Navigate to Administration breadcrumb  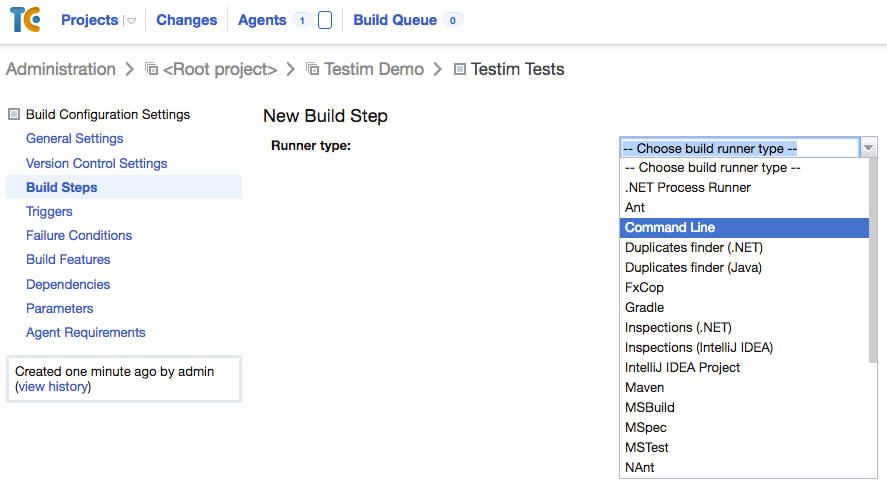click(61, 69)
